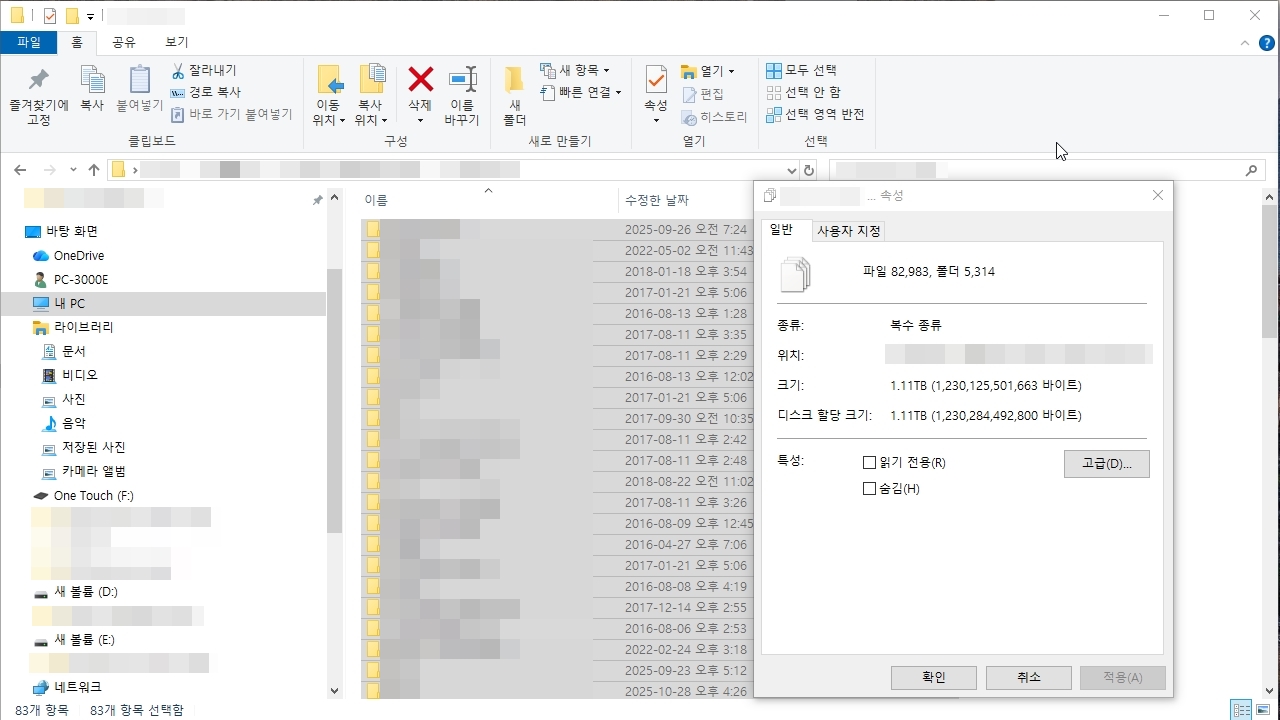Open the address bar history dropdown arrow
This screenshot has width=1280, height=720.
pos(792,170)
